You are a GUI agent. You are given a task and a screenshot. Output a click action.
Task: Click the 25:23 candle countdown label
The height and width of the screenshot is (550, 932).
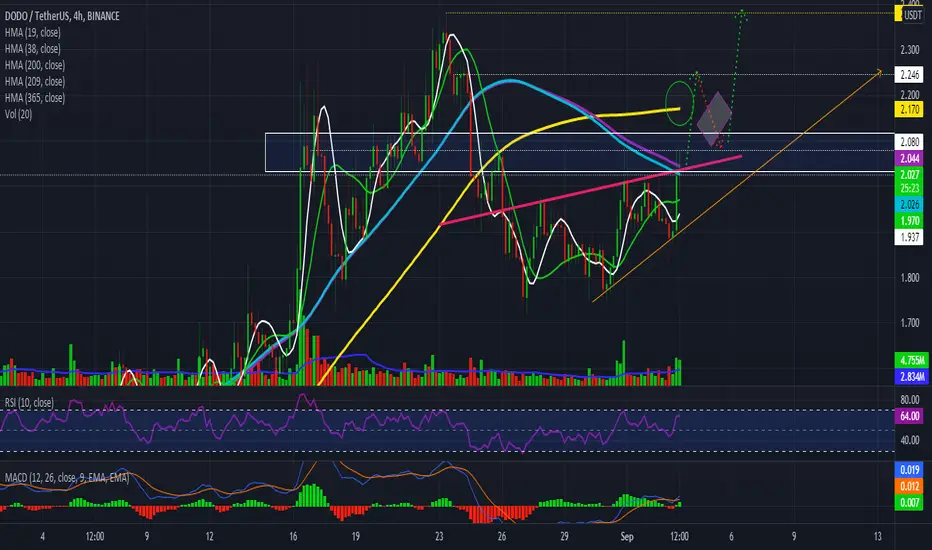pos(909,188)
